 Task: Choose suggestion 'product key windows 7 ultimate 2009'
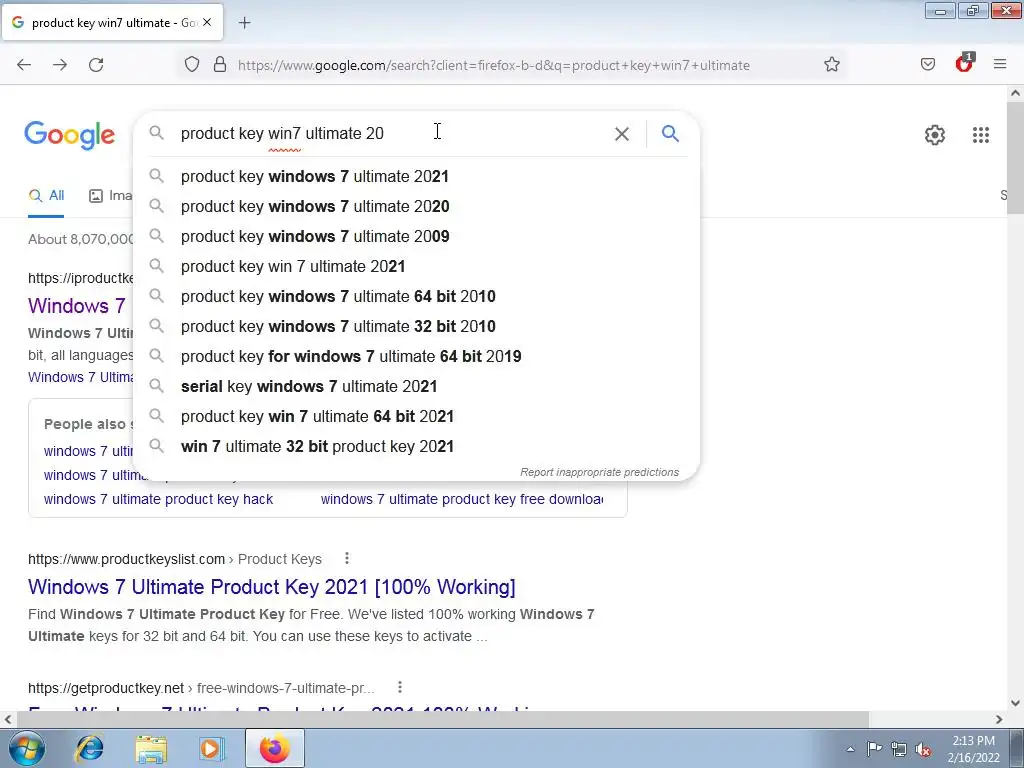416,236
